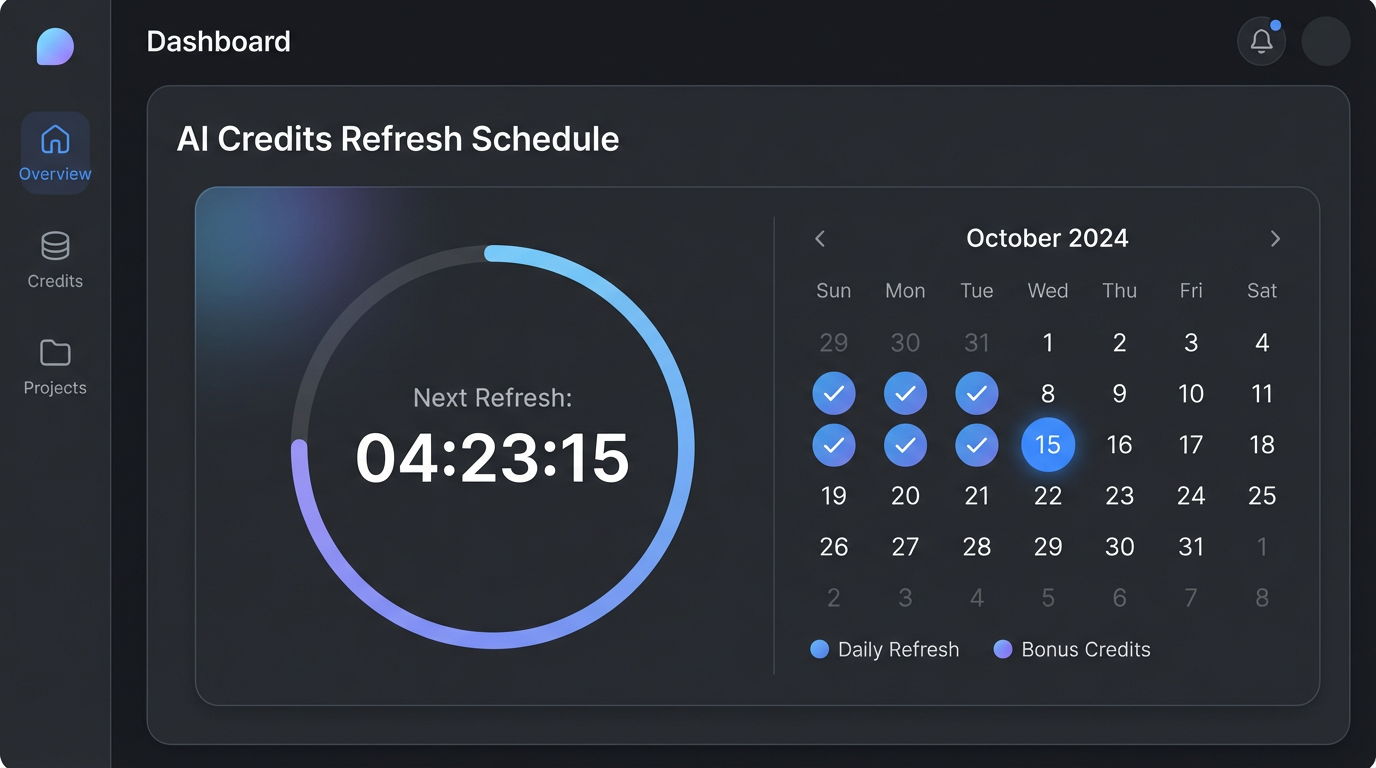This screenshot has width=1376, height=768.
Task: Toggle the checkmark on October 12
Action: point(834,445)
